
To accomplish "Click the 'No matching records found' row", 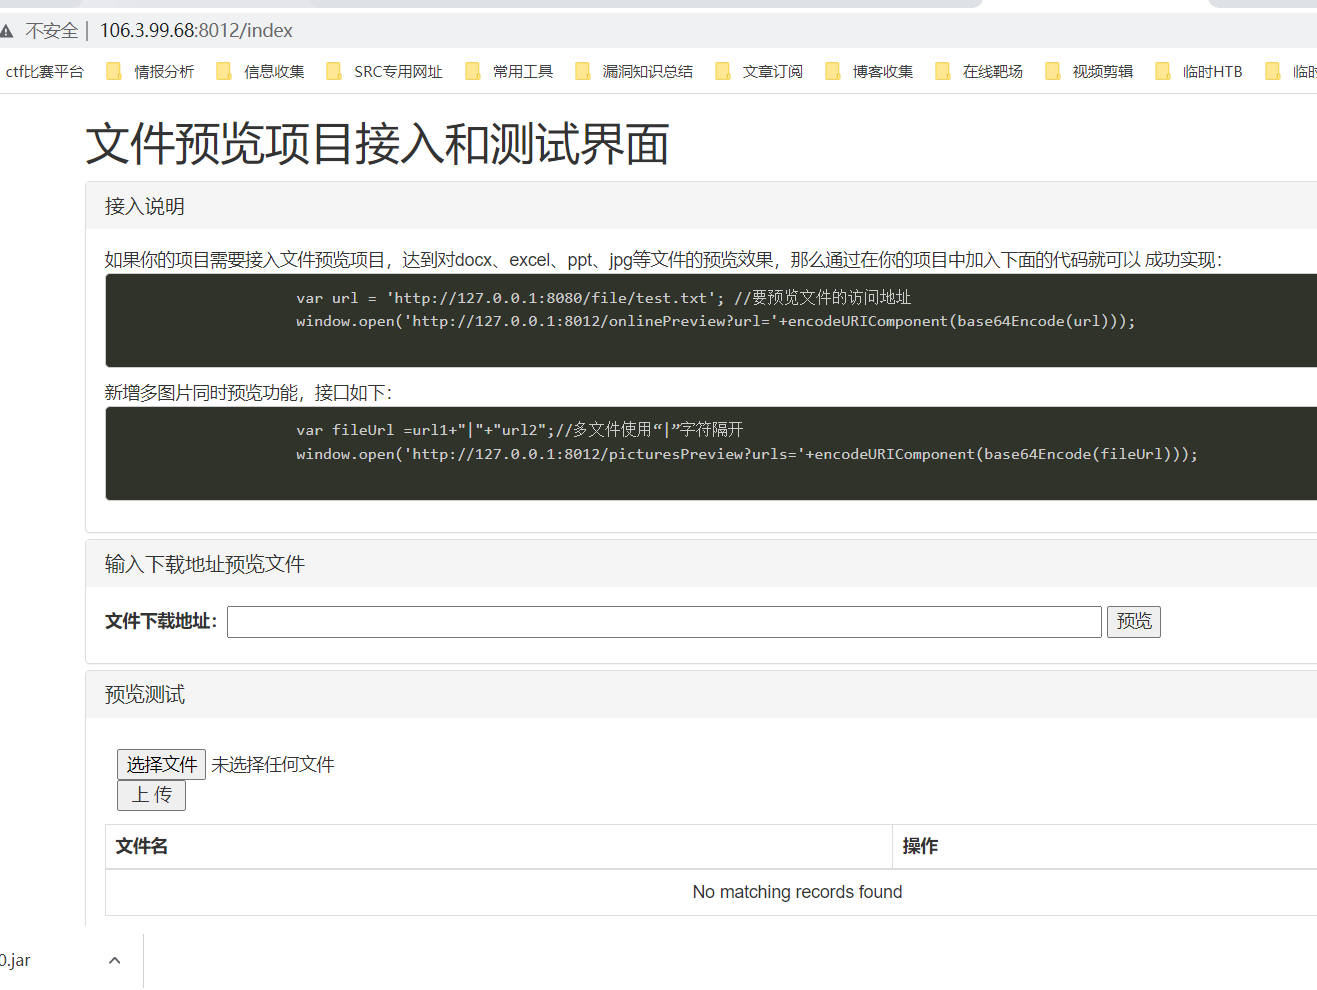I will tap(711, 892).
